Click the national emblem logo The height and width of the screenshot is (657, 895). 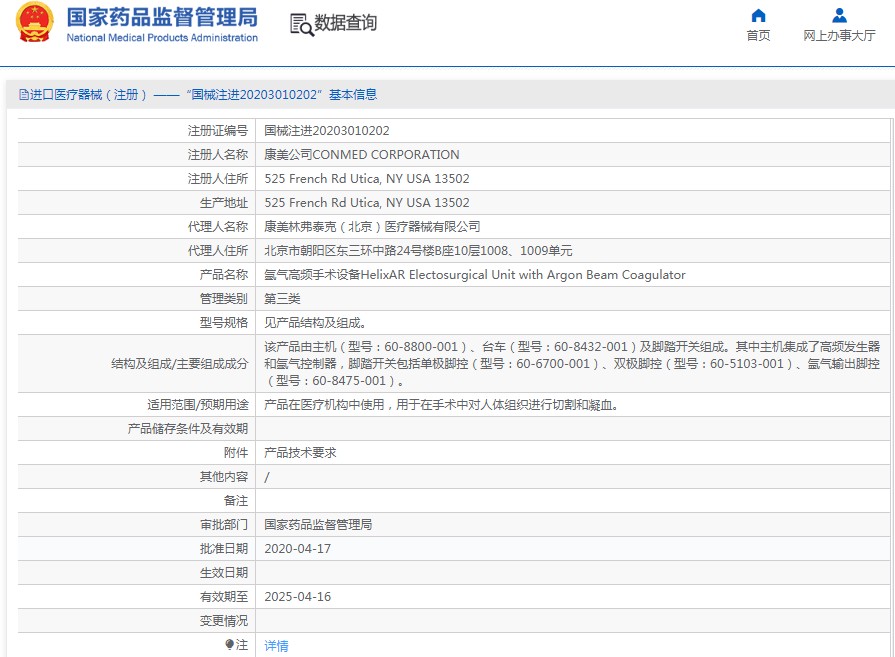[x=35, y=22]
